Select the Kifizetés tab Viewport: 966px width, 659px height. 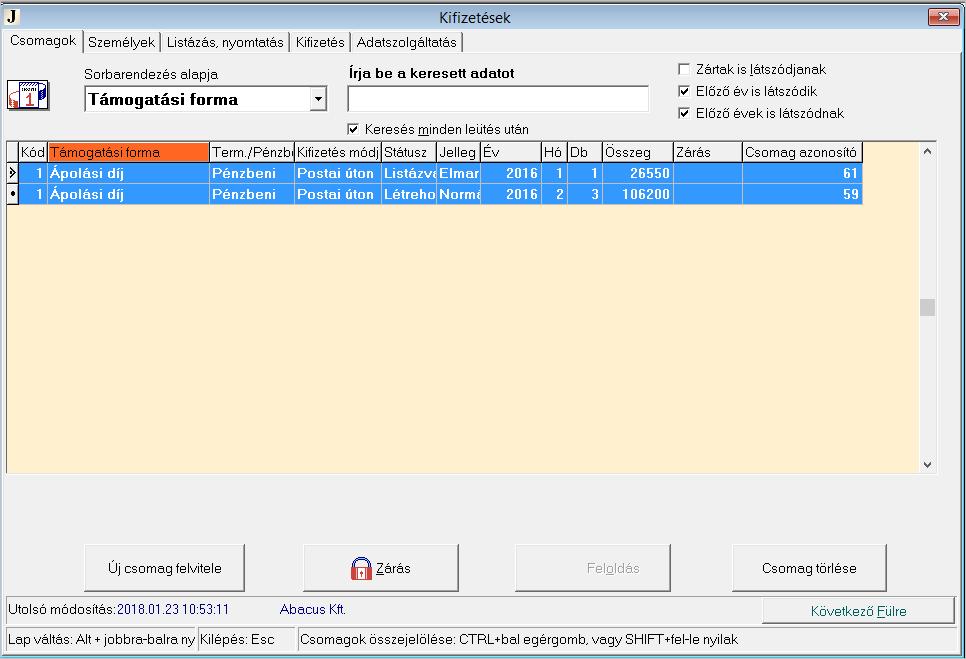(320, 42)
